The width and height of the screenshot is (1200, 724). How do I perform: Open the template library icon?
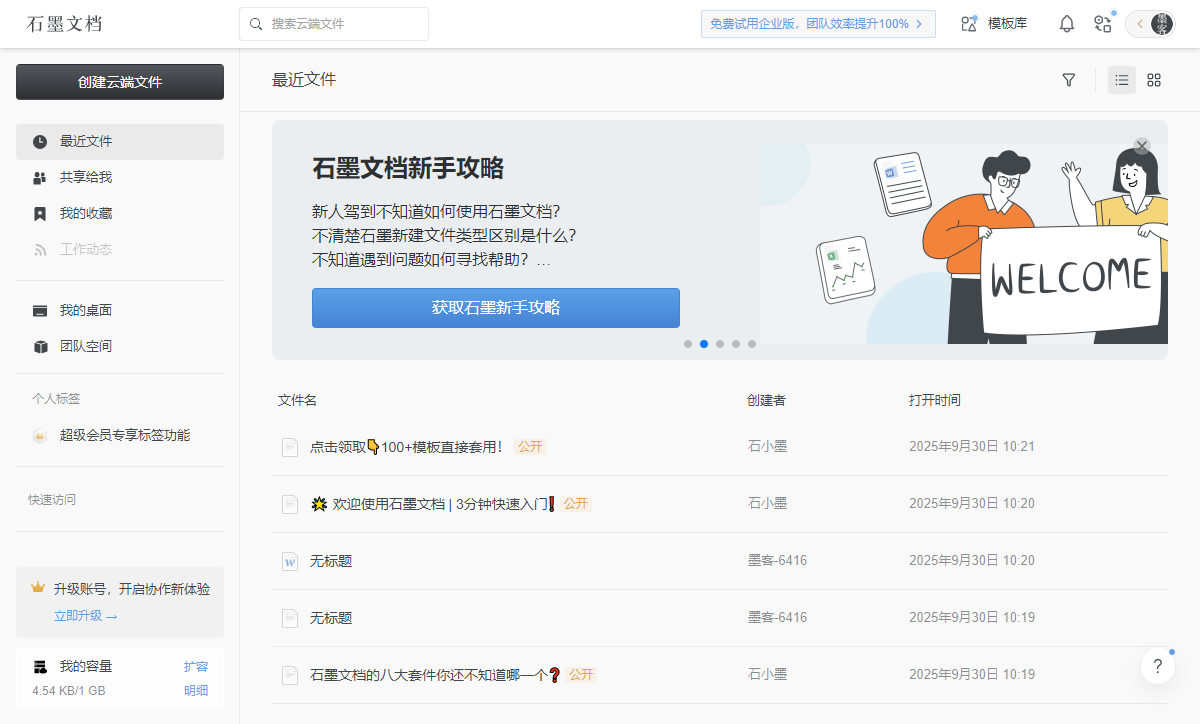tap(969, 24)
